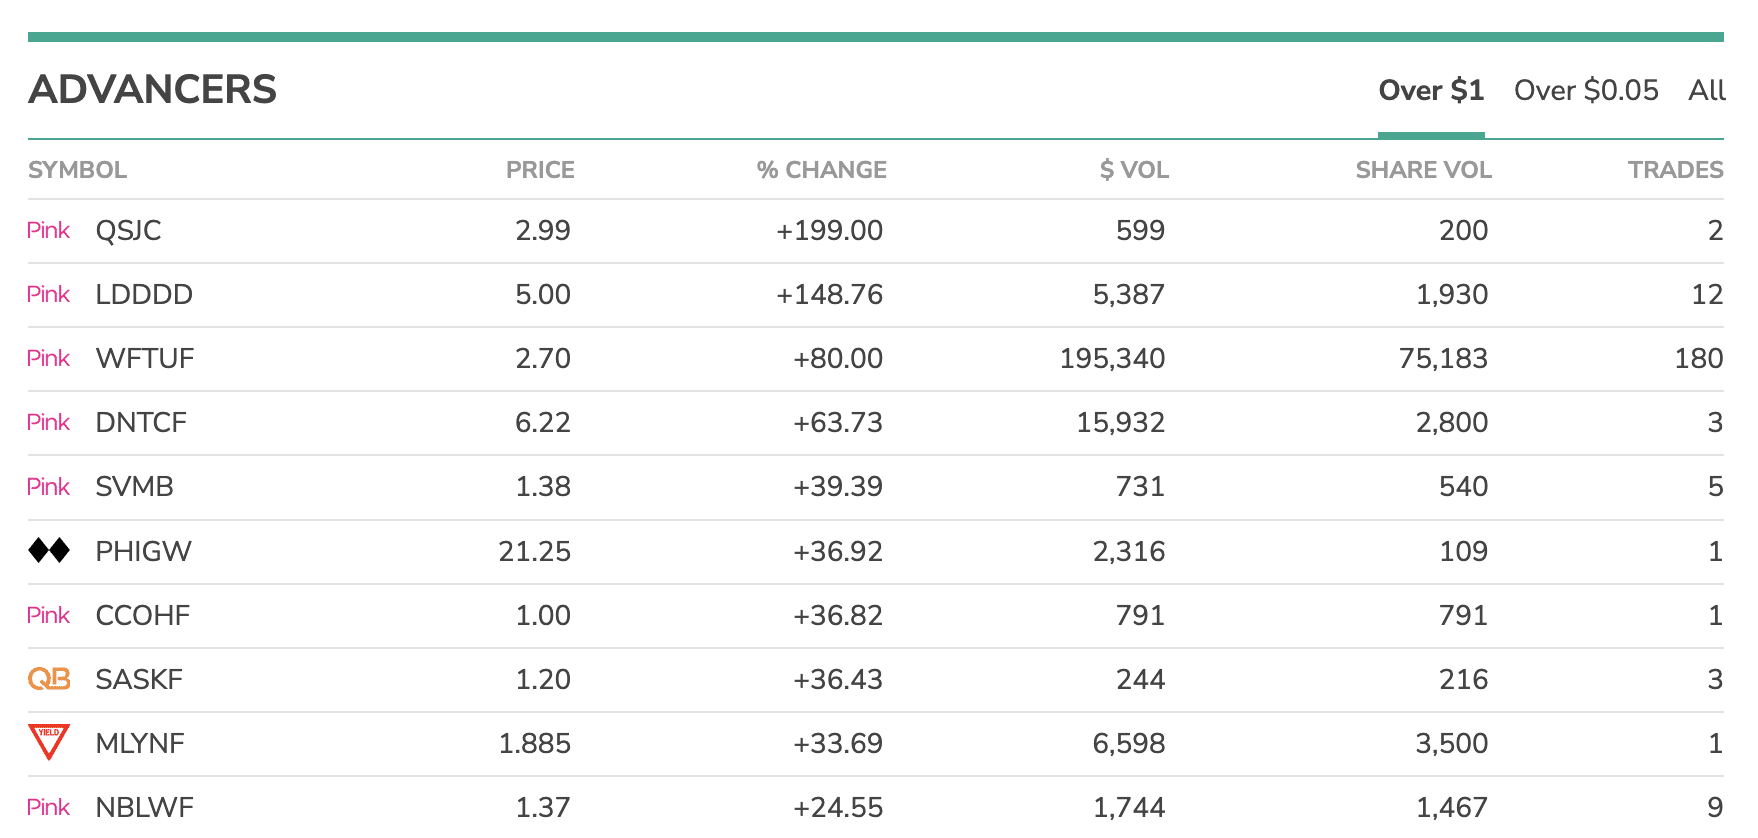
Task: Open the MLYNF symbol link
Action: [140, 743]
